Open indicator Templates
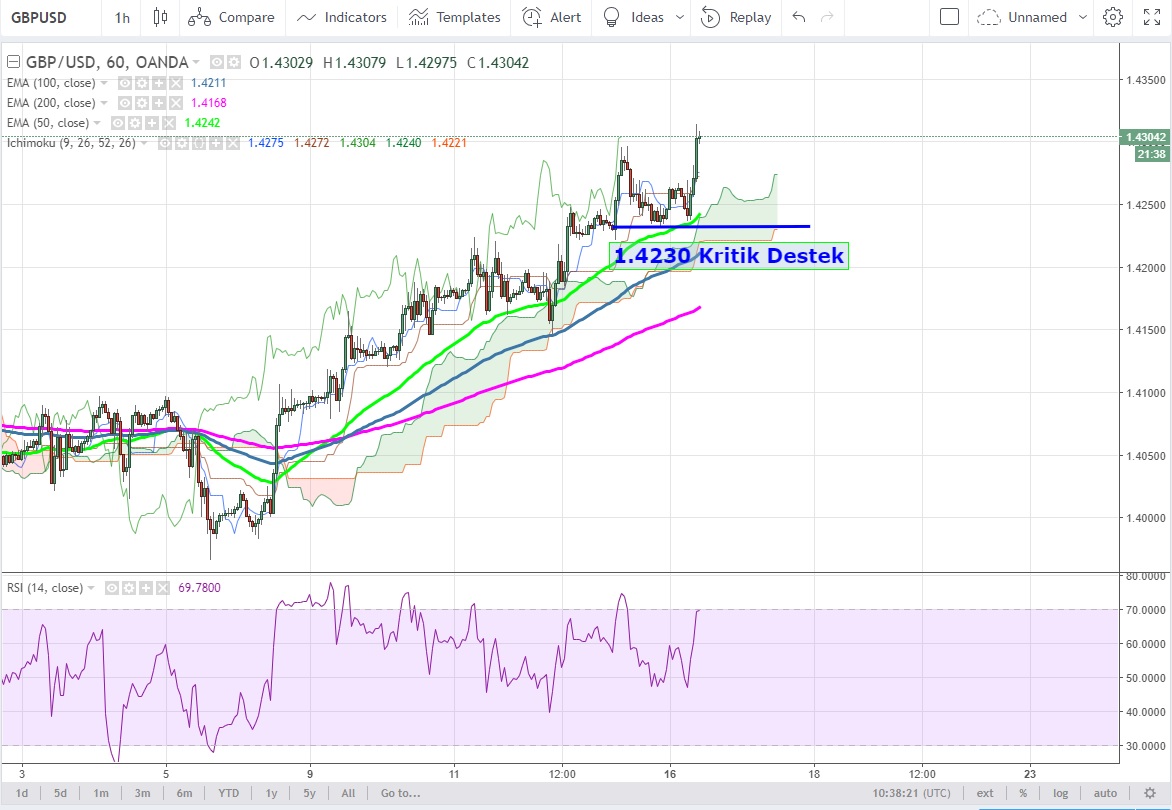The height and width of the screenshot is (810, 1172). point(455,17)
